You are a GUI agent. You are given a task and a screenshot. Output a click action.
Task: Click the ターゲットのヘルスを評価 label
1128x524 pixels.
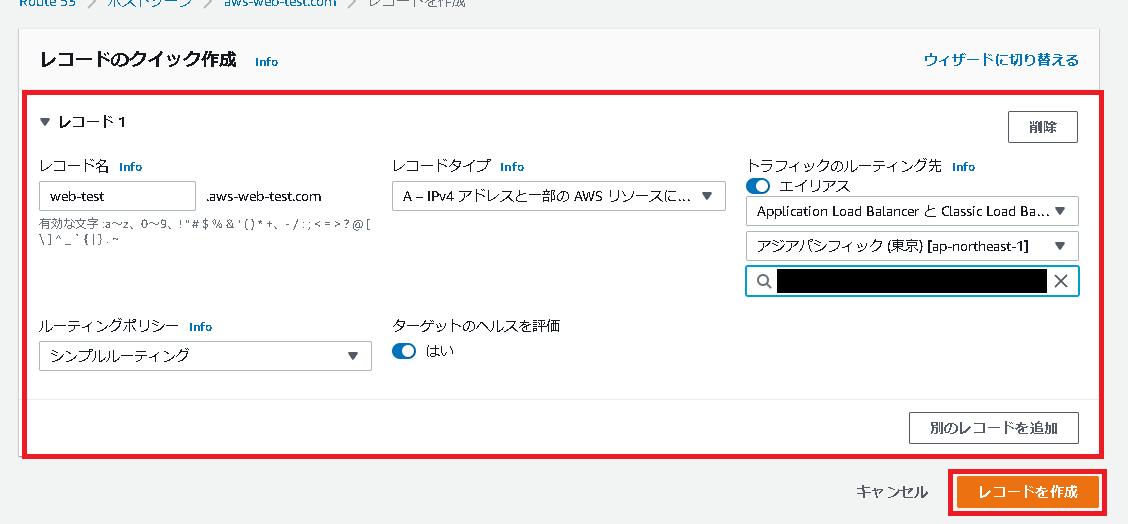[x=476, y=326]
